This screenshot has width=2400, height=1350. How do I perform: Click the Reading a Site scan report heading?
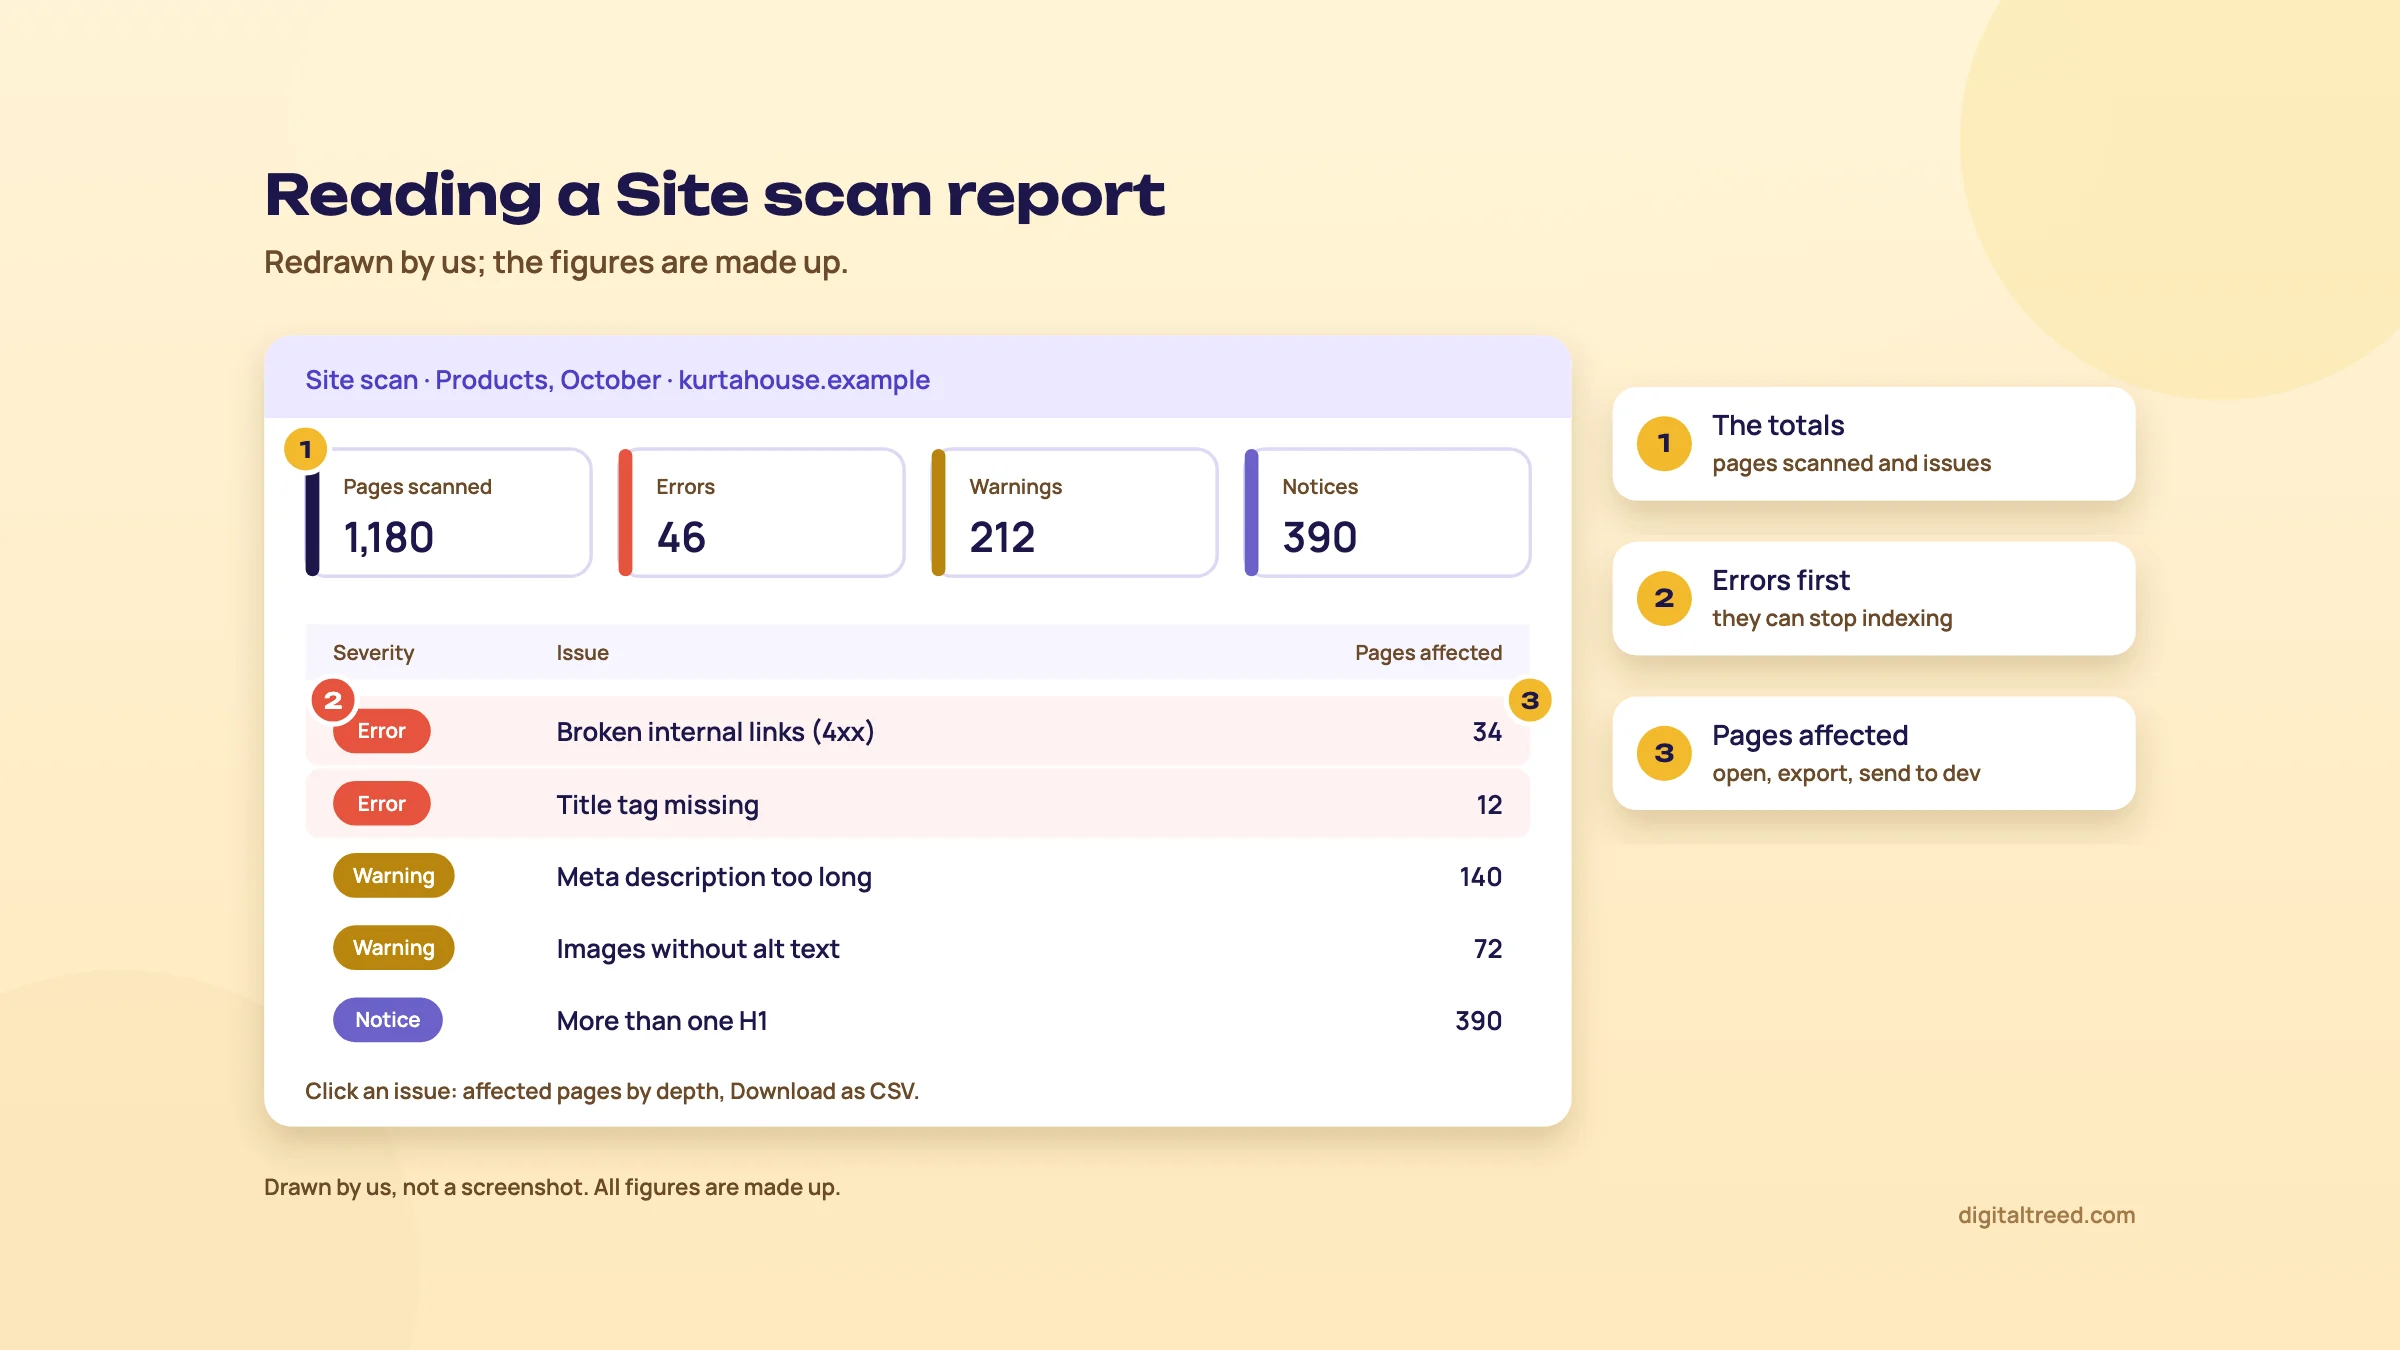[x=714, y=194]
